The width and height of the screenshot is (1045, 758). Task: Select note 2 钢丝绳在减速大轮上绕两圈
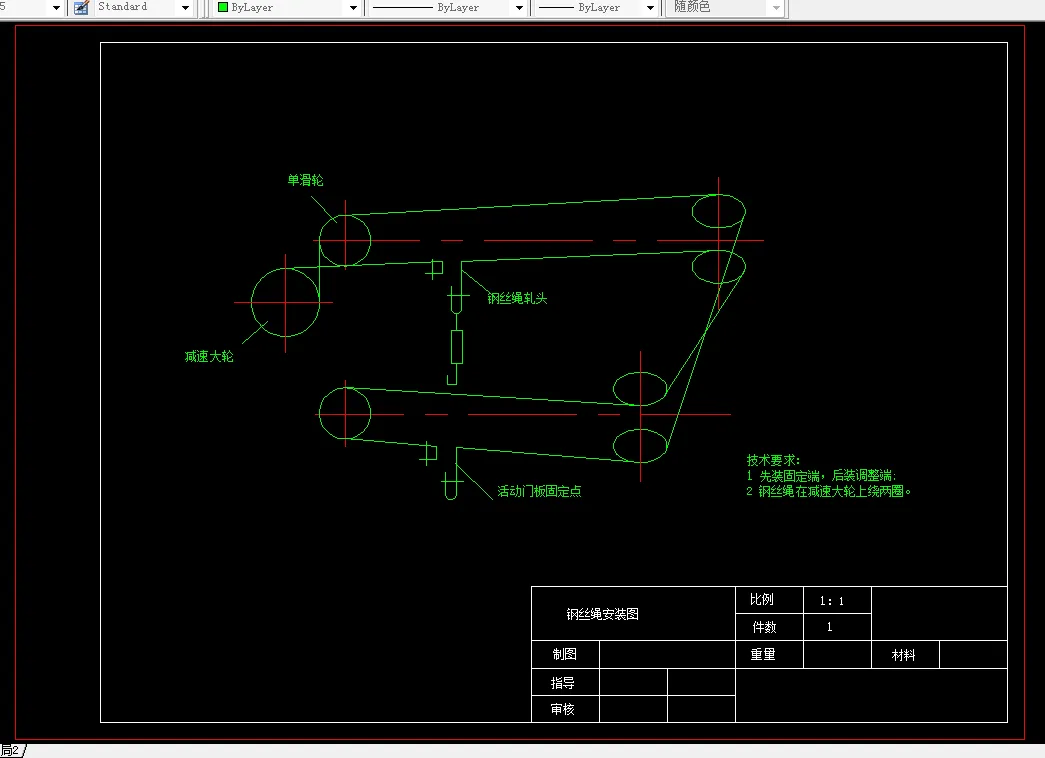tap(828, 491)
